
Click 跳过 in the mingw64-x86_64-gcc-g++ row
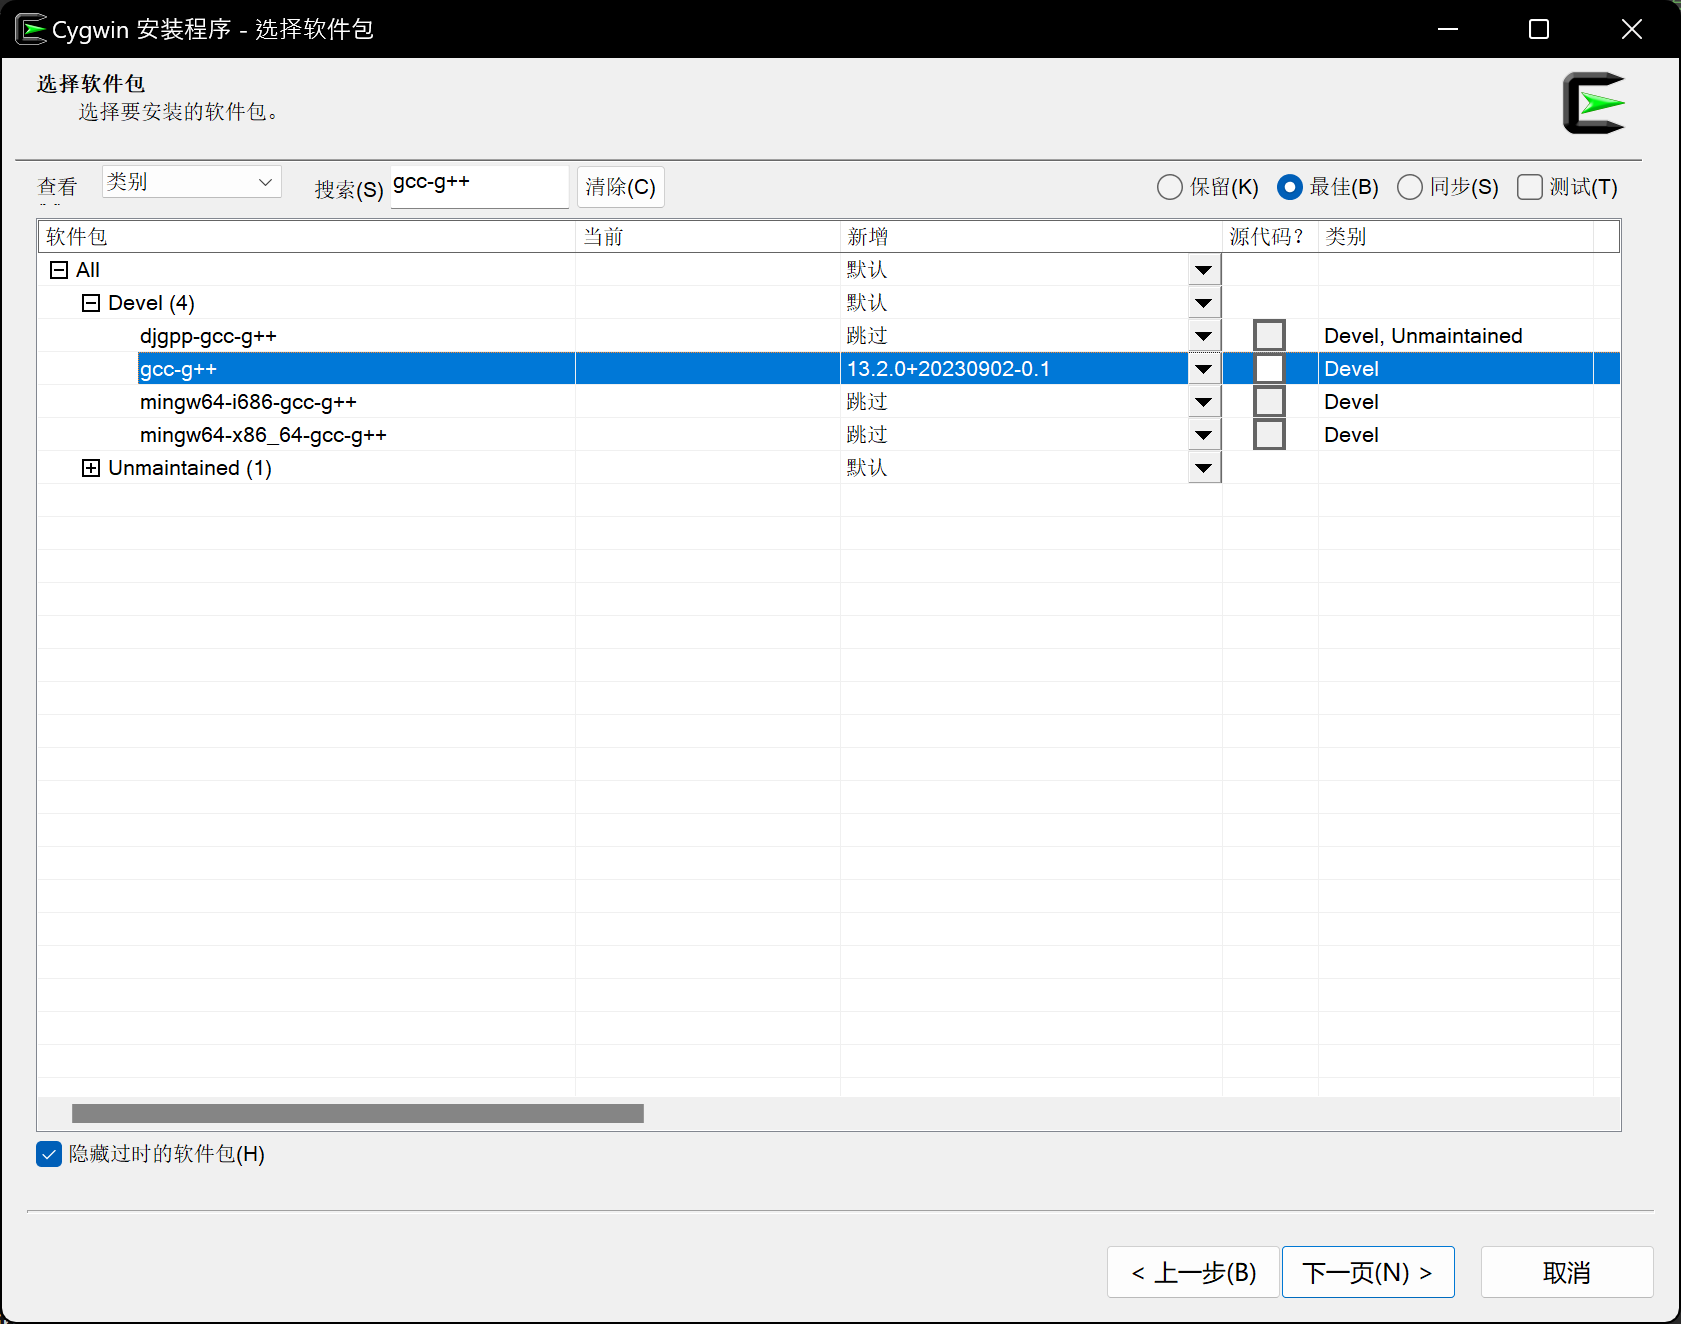click(x=867, y=435)
